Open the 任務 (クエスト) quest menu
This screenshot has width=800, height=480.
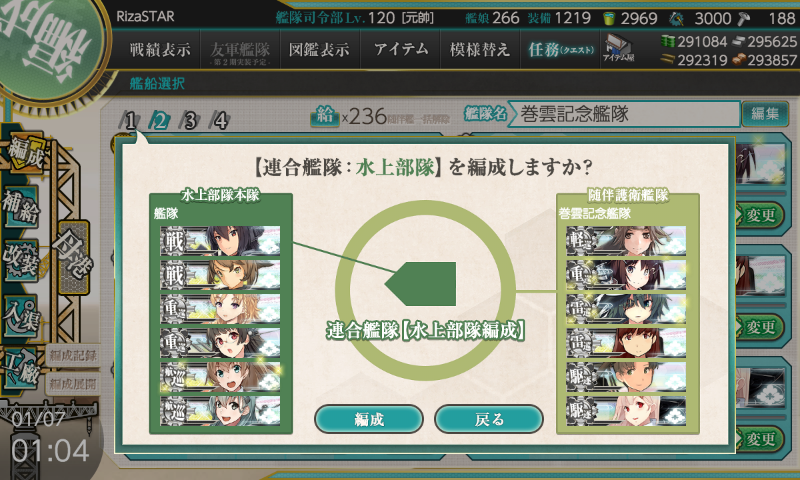coord(560,49)
